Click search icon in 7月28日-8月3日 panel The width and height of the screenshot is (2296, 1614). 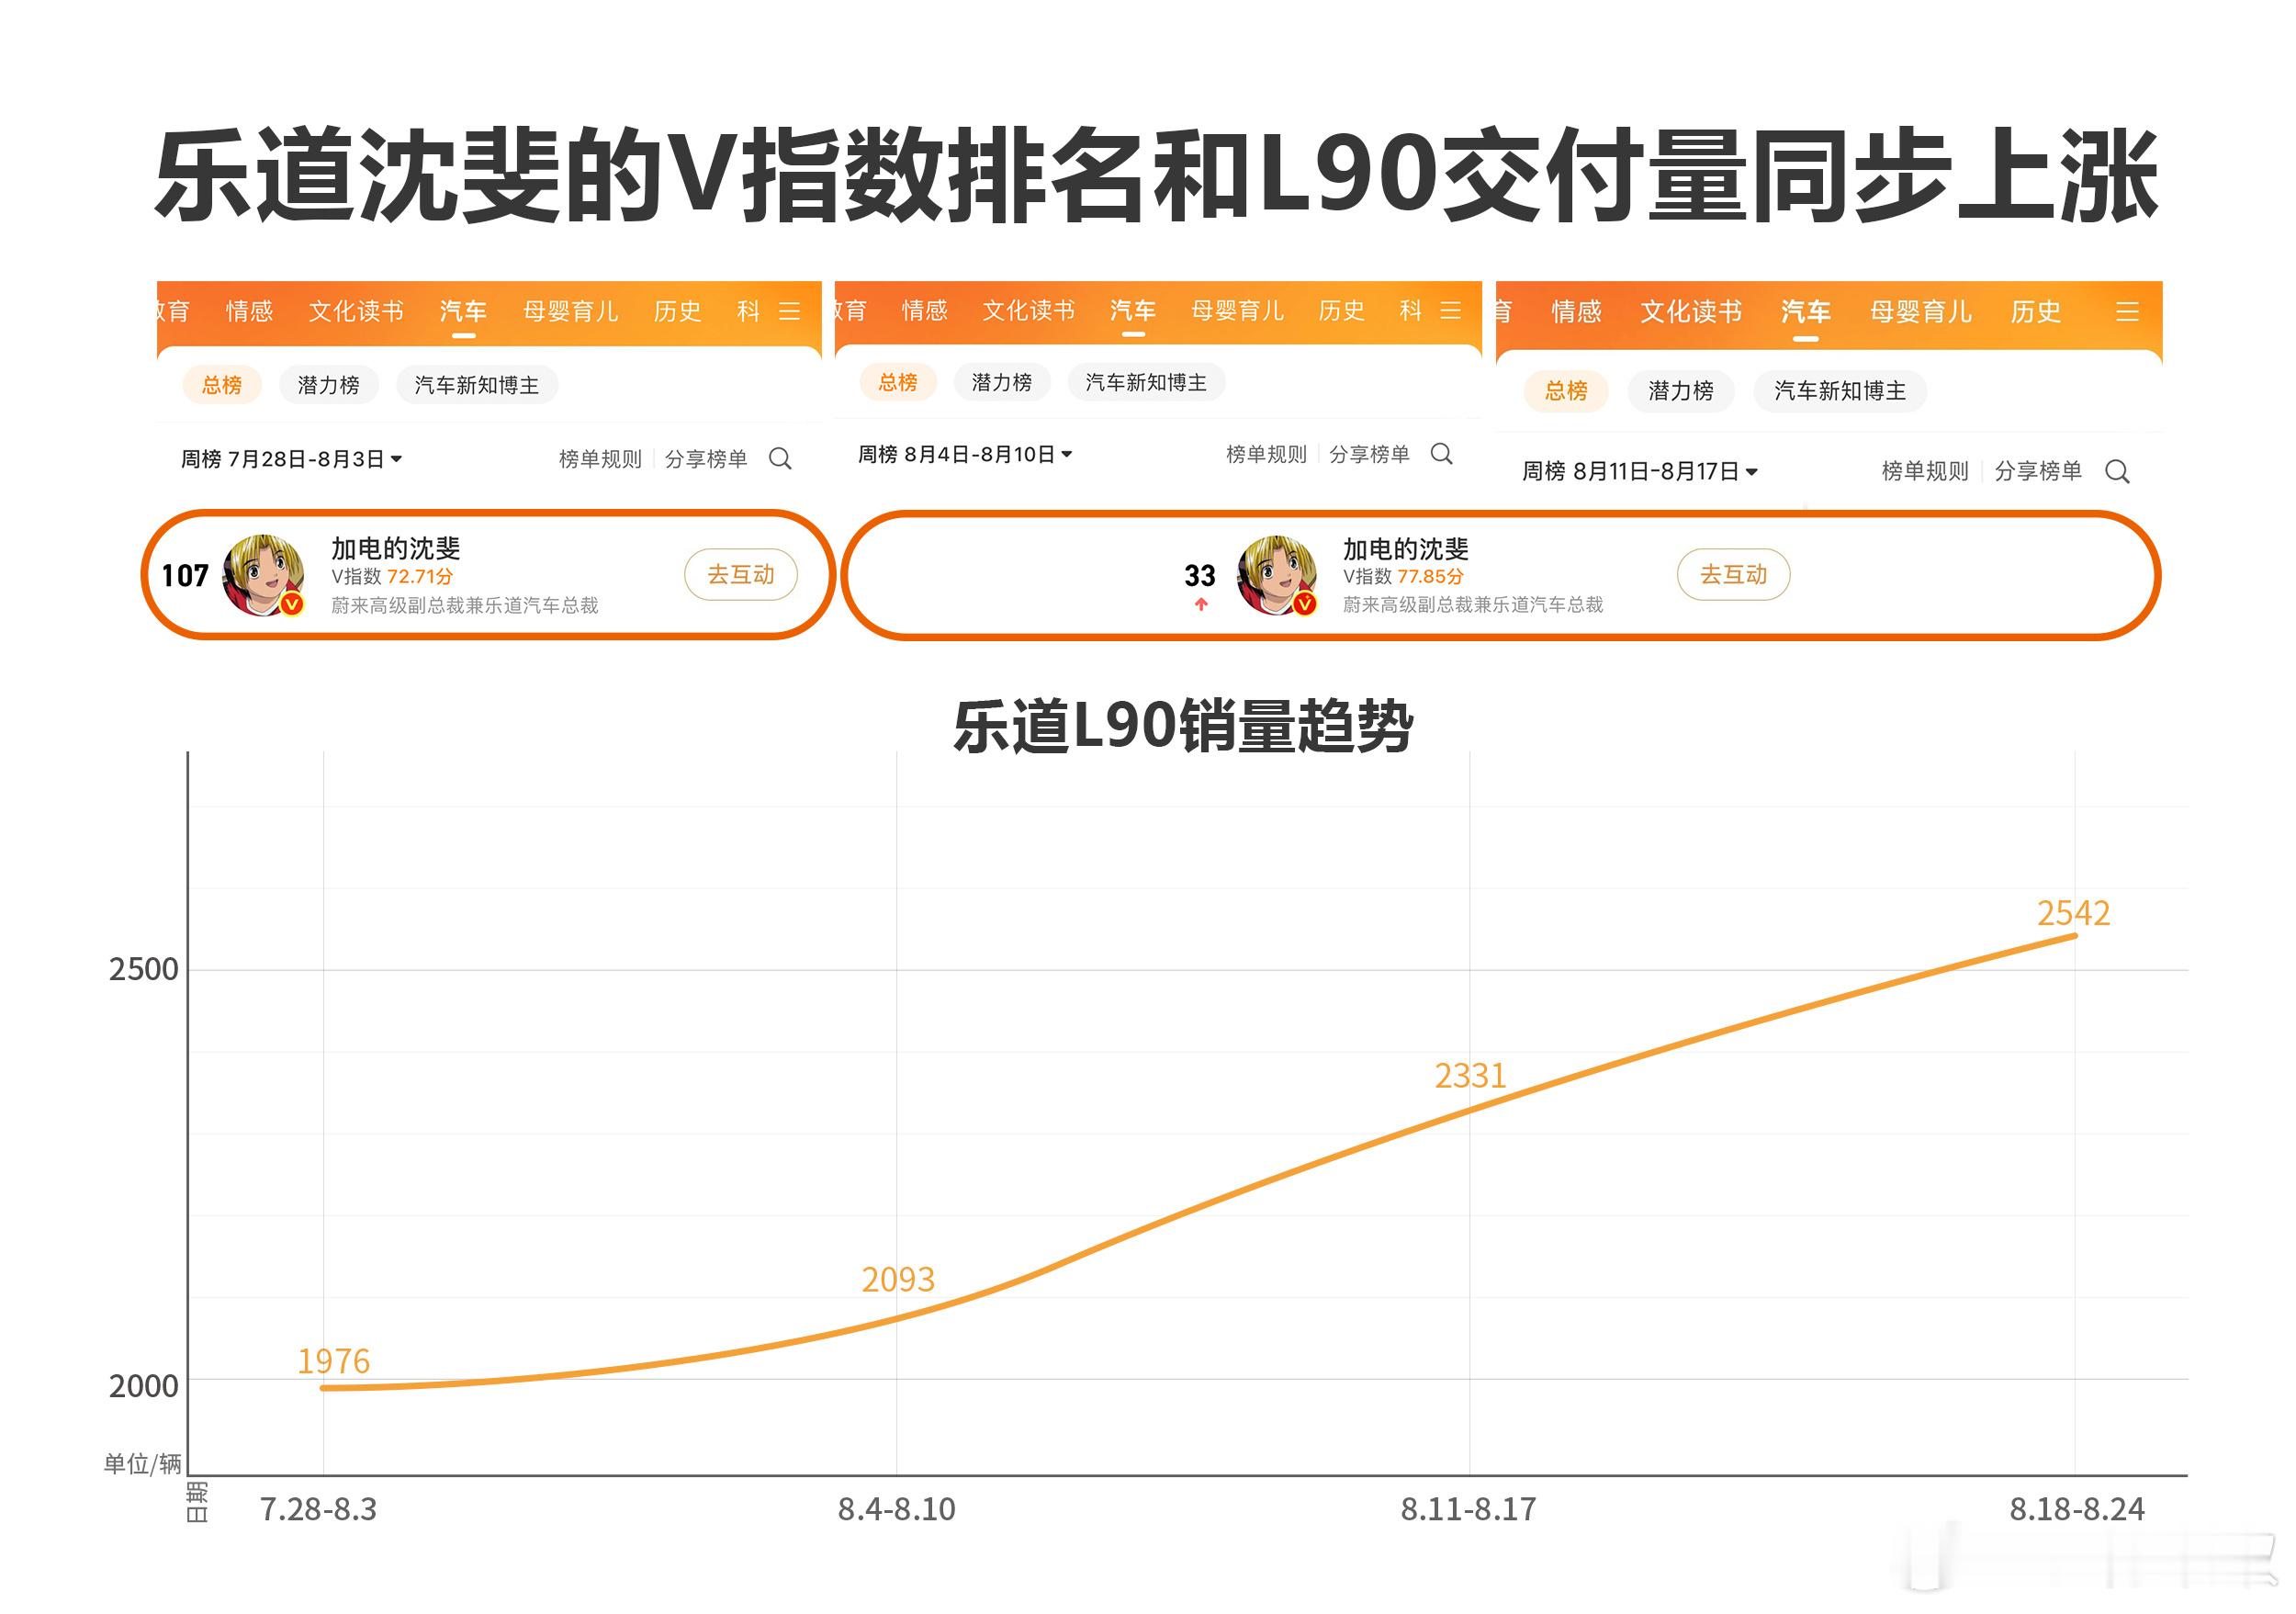point(780,459)
